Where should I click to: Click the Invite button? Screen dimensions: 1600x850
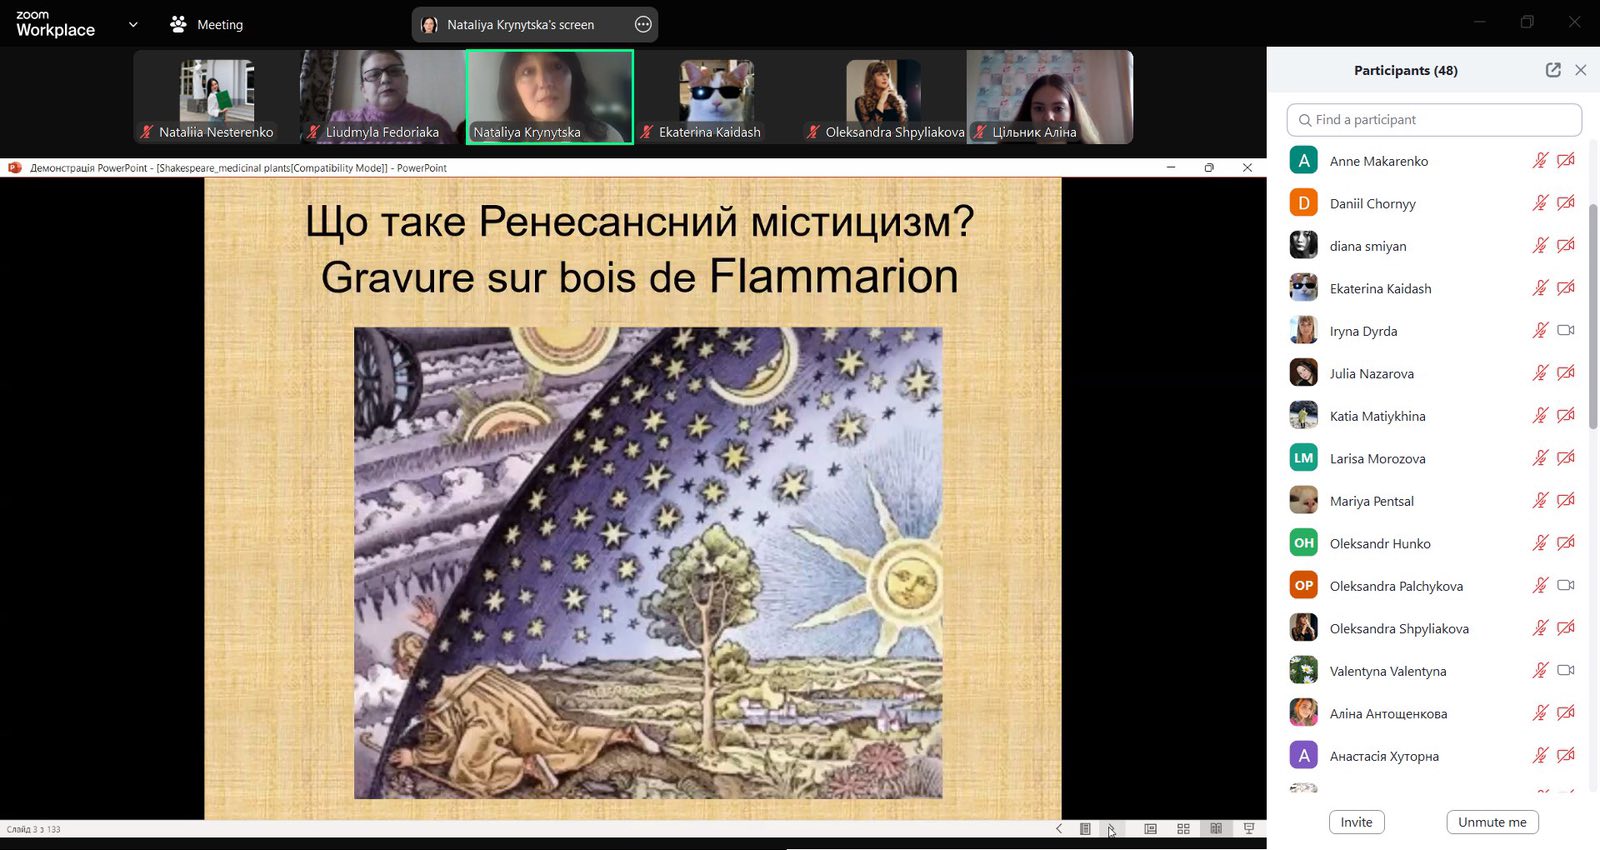(x=1356, y=822)
